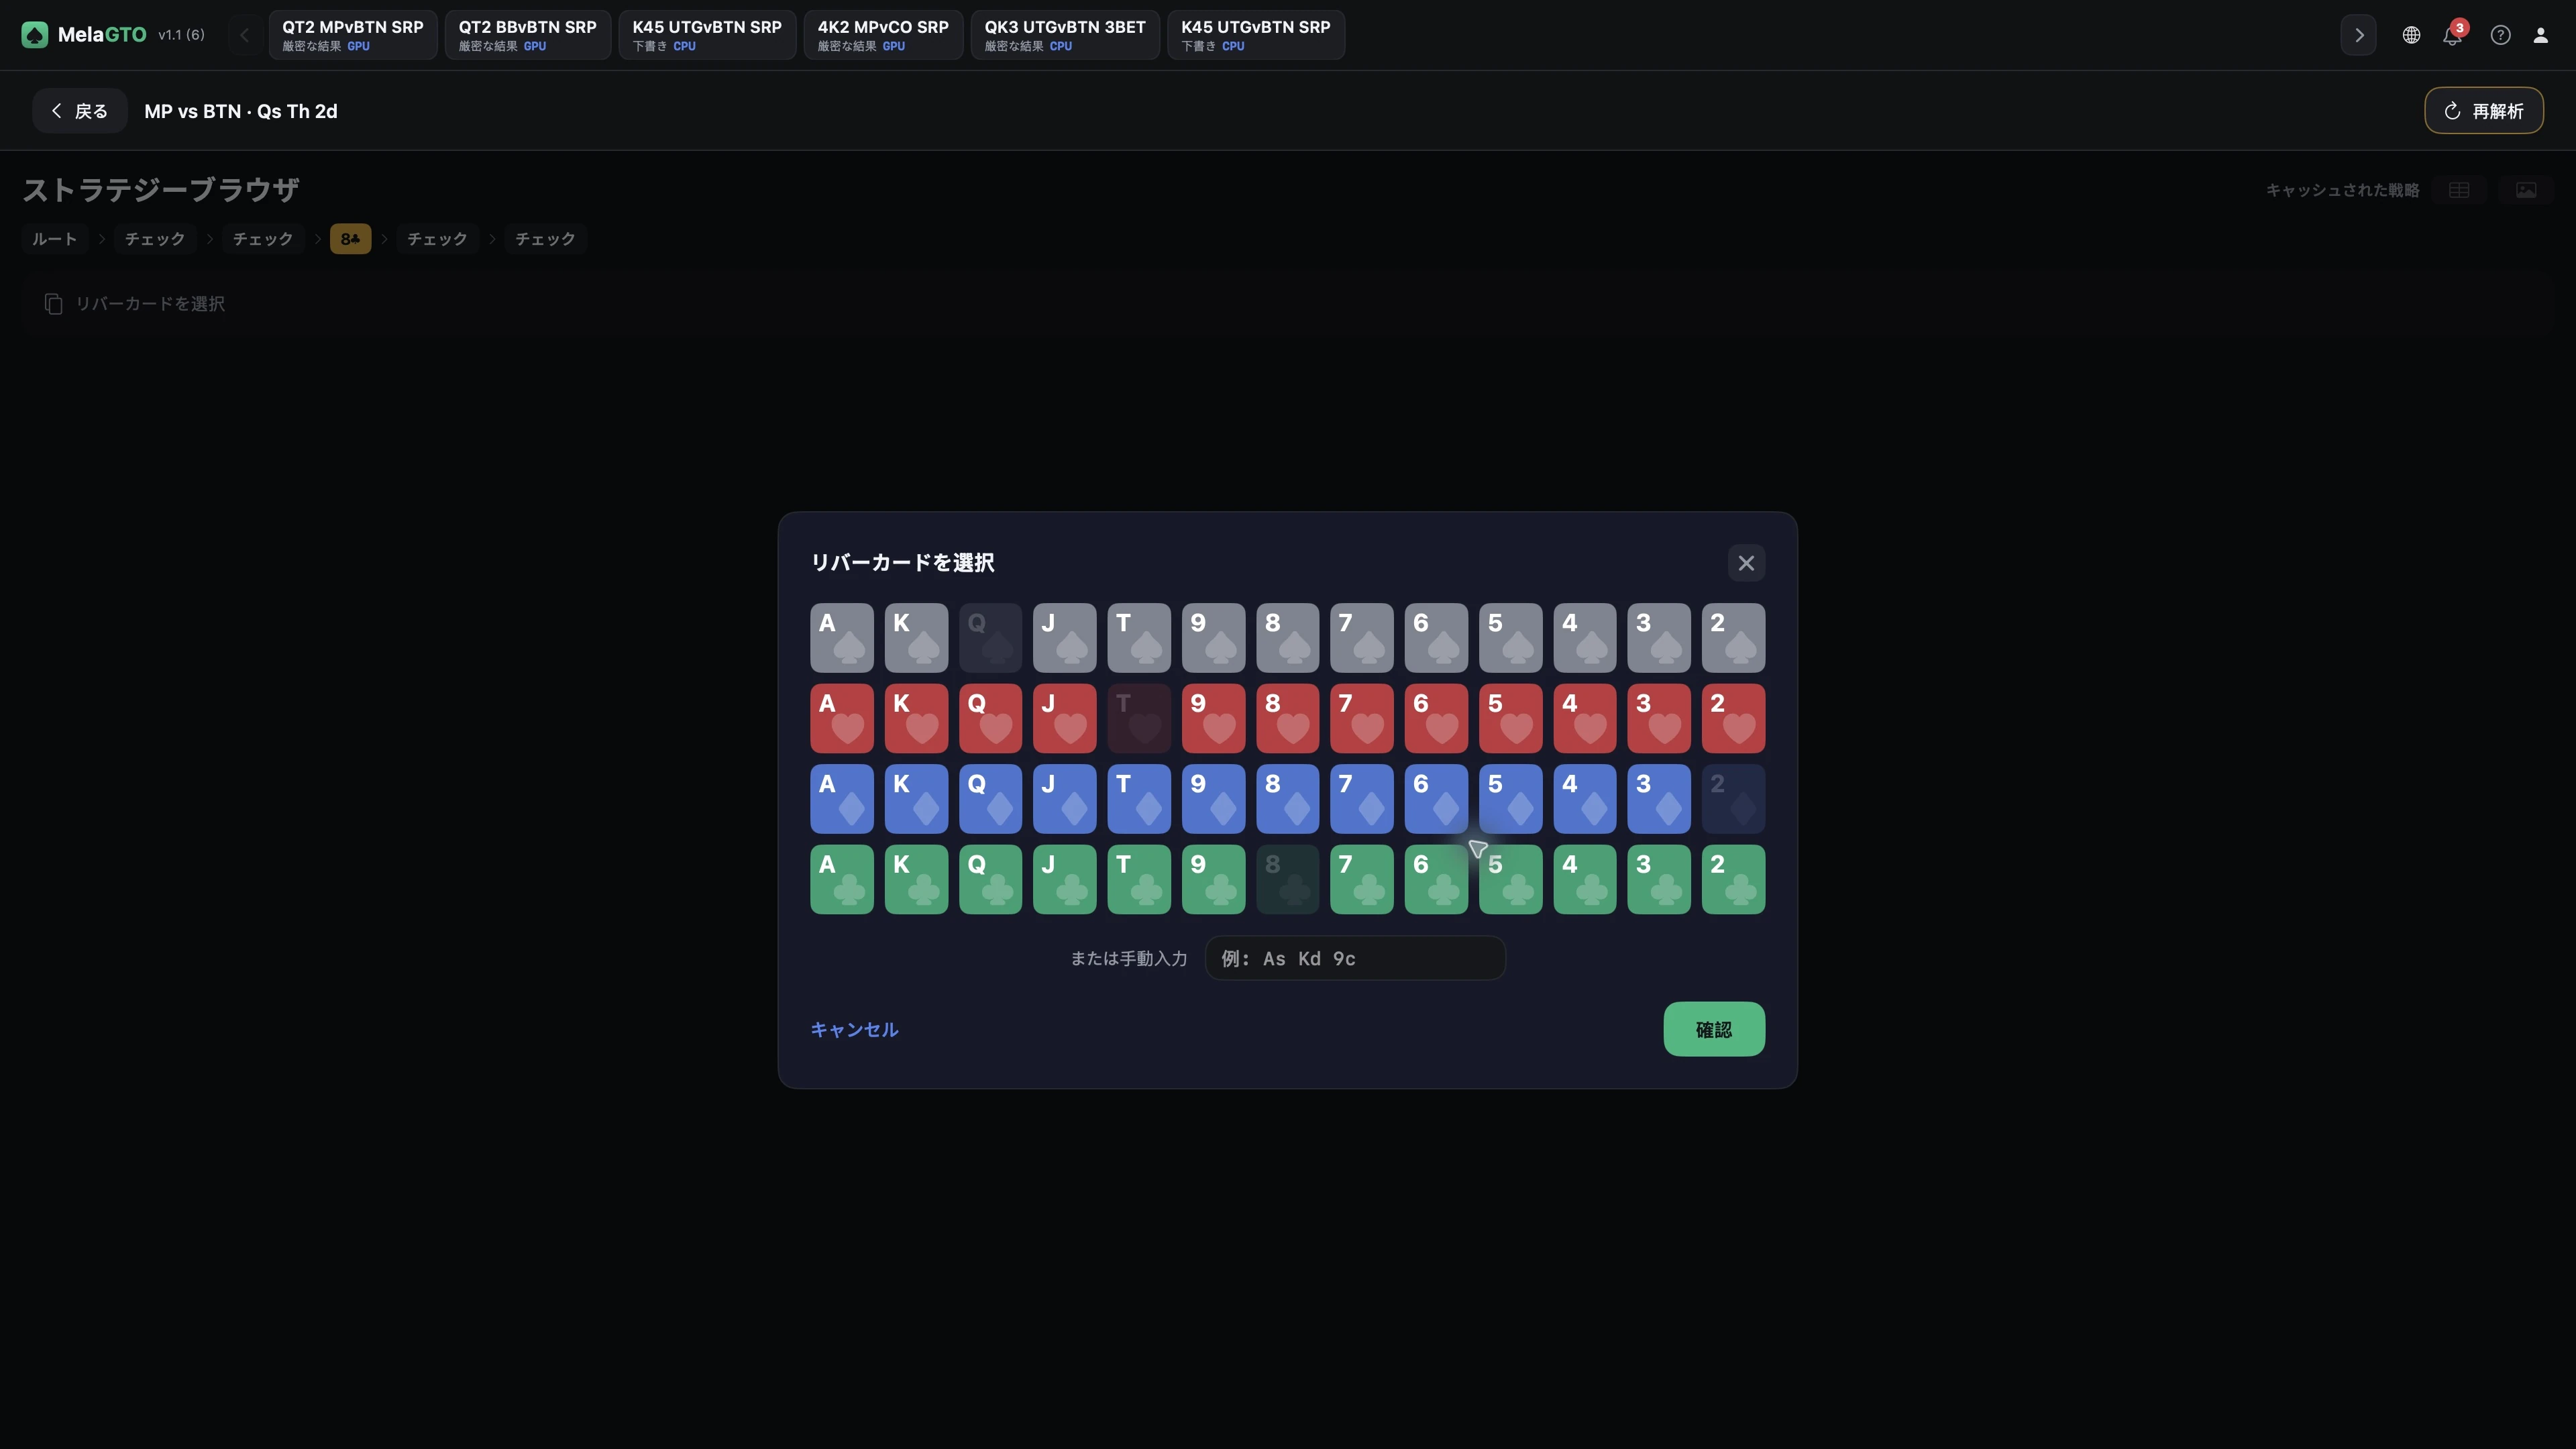Switch to table view icon
The height and width of the screenshot is (1449, 2576).
2459,190
